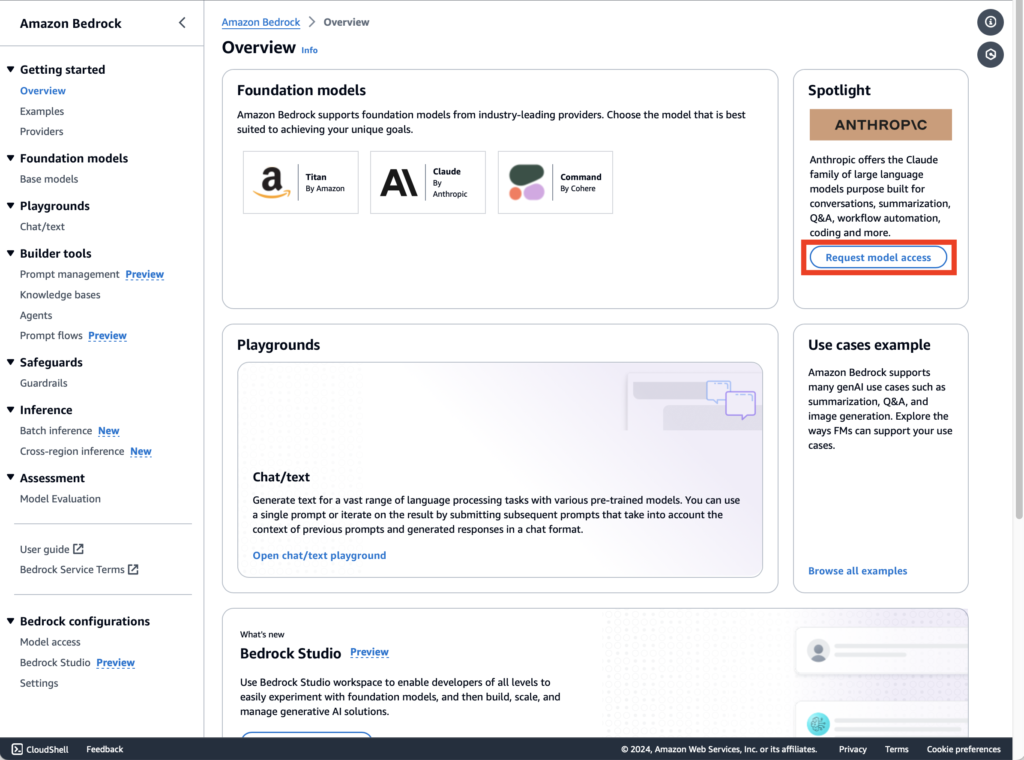Viewport: 1024px width, 760px height.
Task: Open Cross-region inference page
Action: tap(72, 451)
